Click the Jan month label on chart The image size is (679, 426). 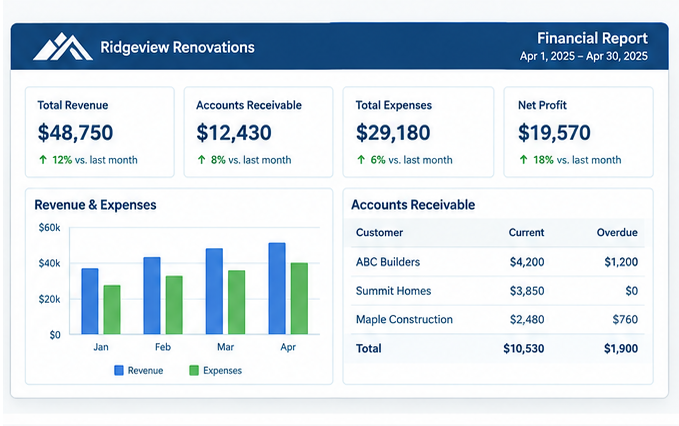(101, 347)
